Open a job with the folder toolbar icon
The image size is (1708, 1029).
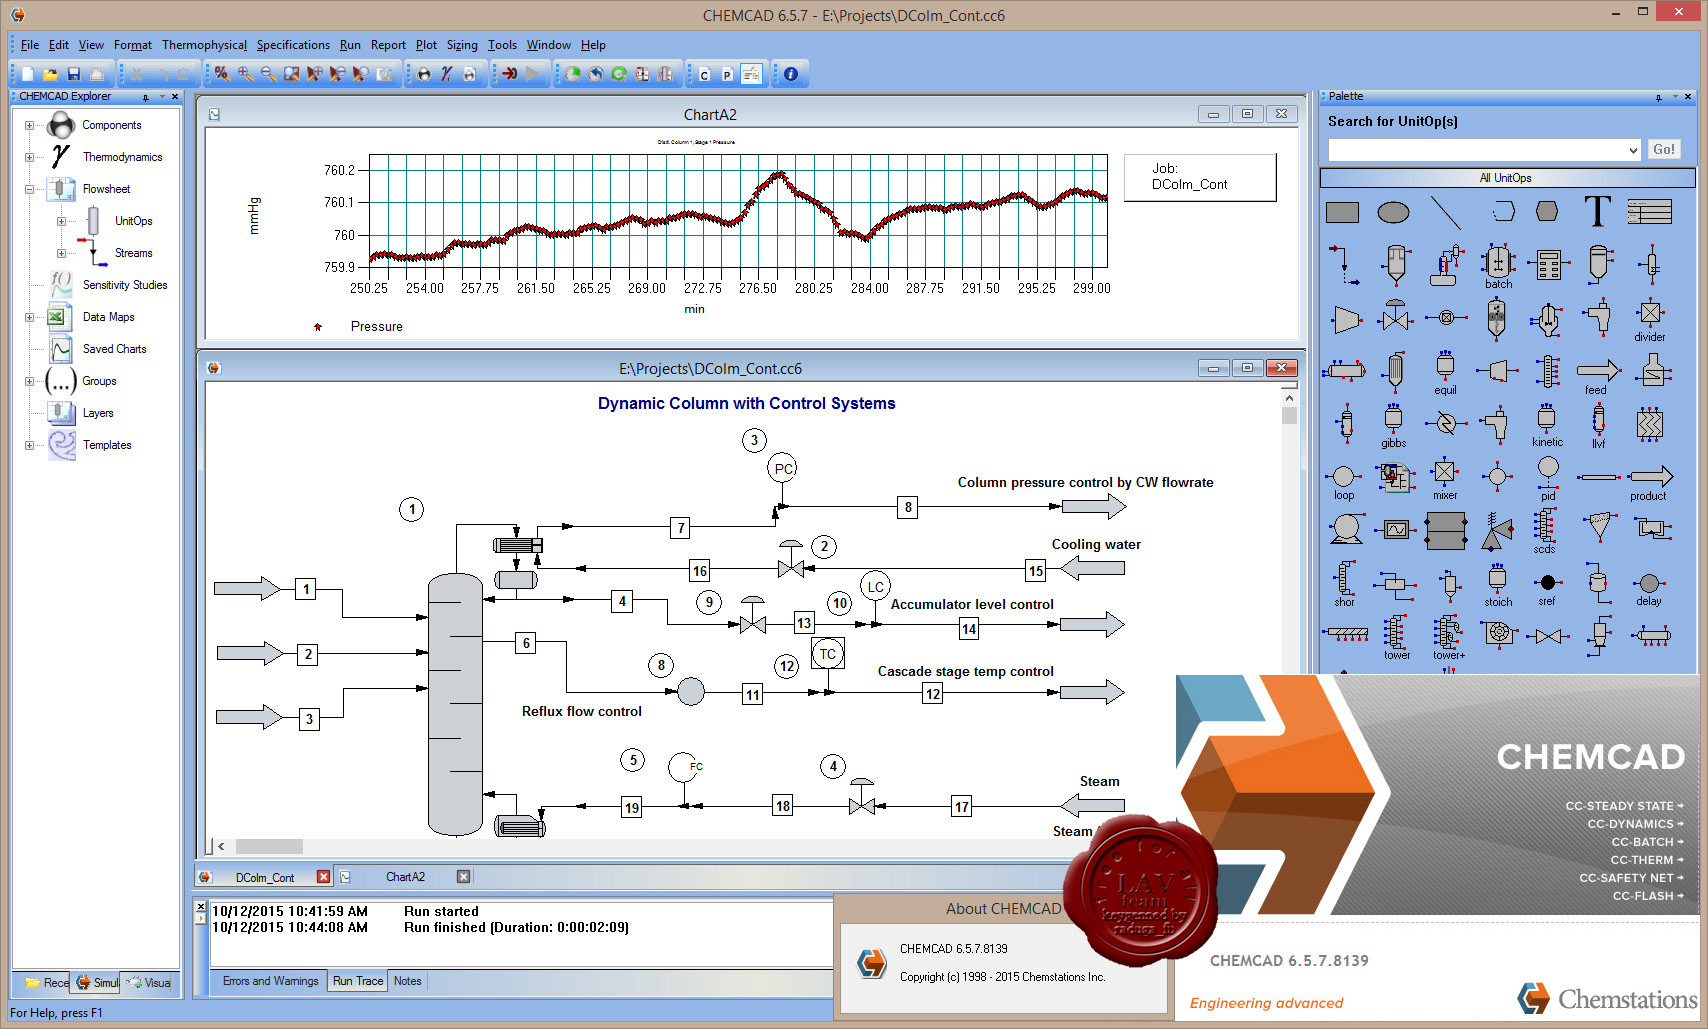(50, 74)
